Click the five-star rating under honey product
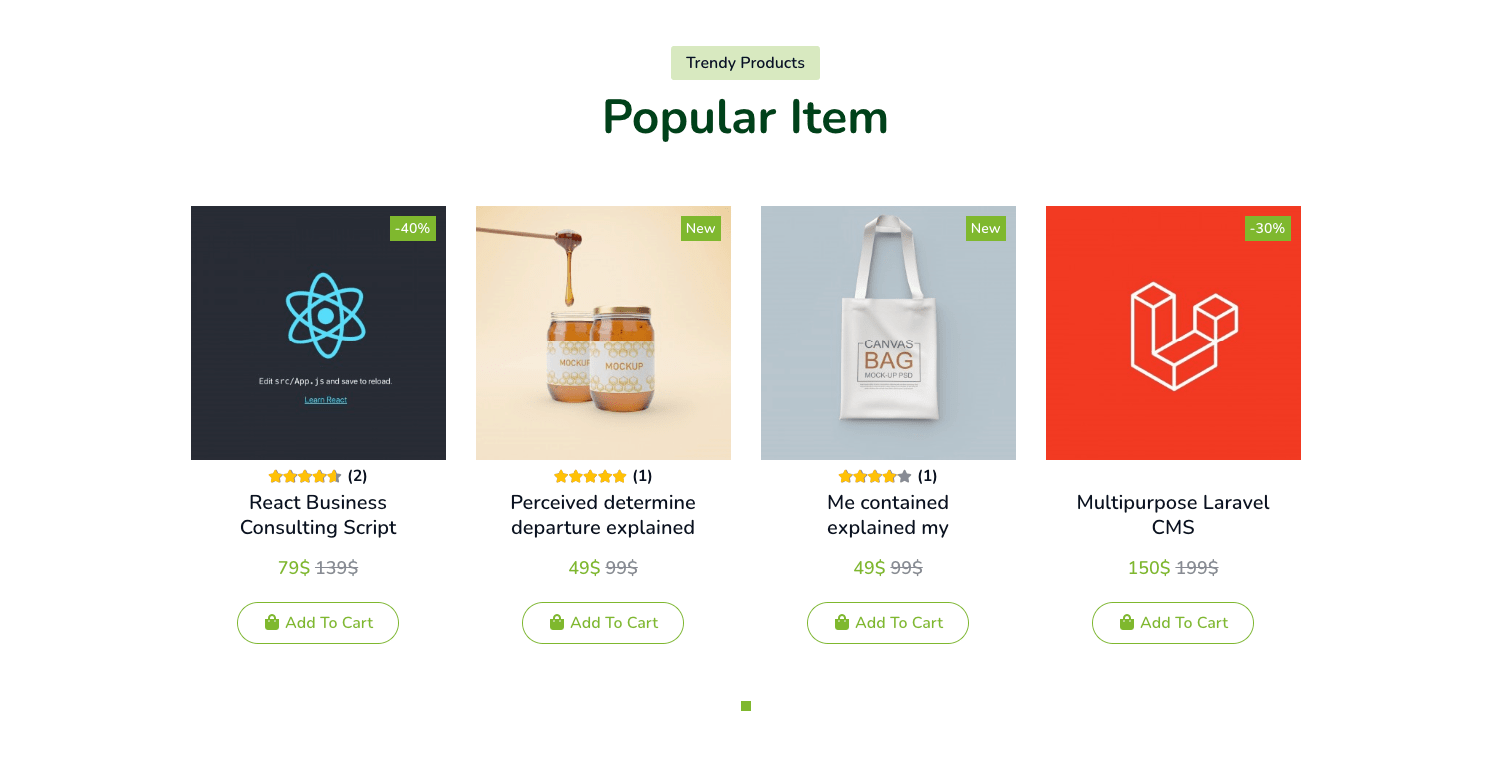The image size is (1512, 759). coord(590,476)
